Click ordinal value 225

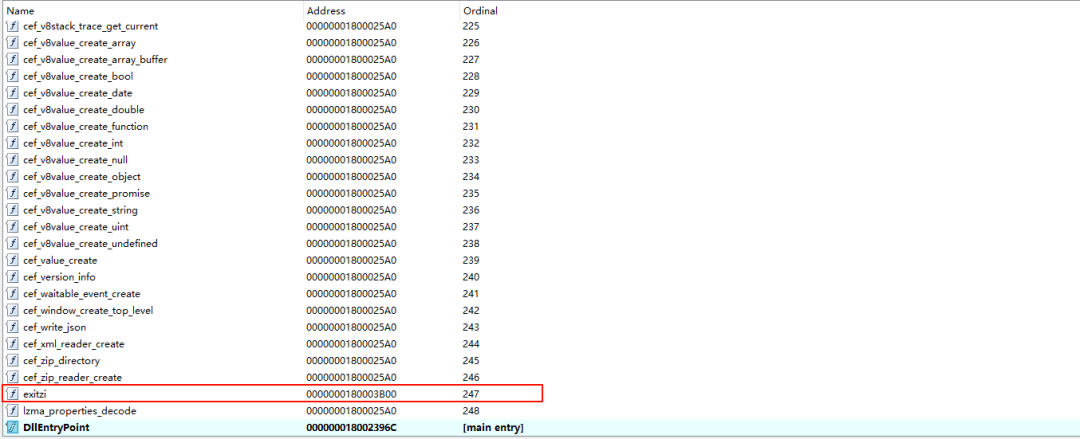[470, 26]
